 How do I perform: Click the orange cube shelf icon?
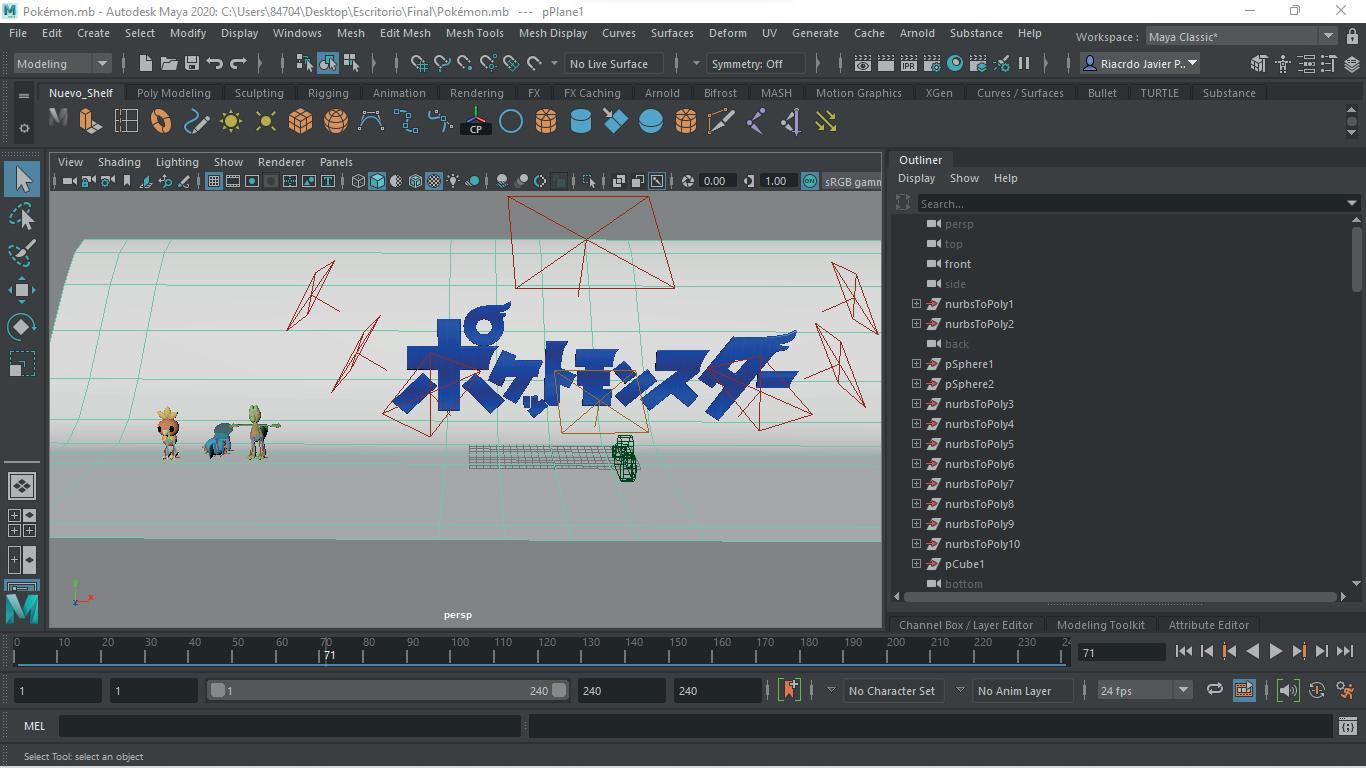pyautogui.click(x=300, y=122)
